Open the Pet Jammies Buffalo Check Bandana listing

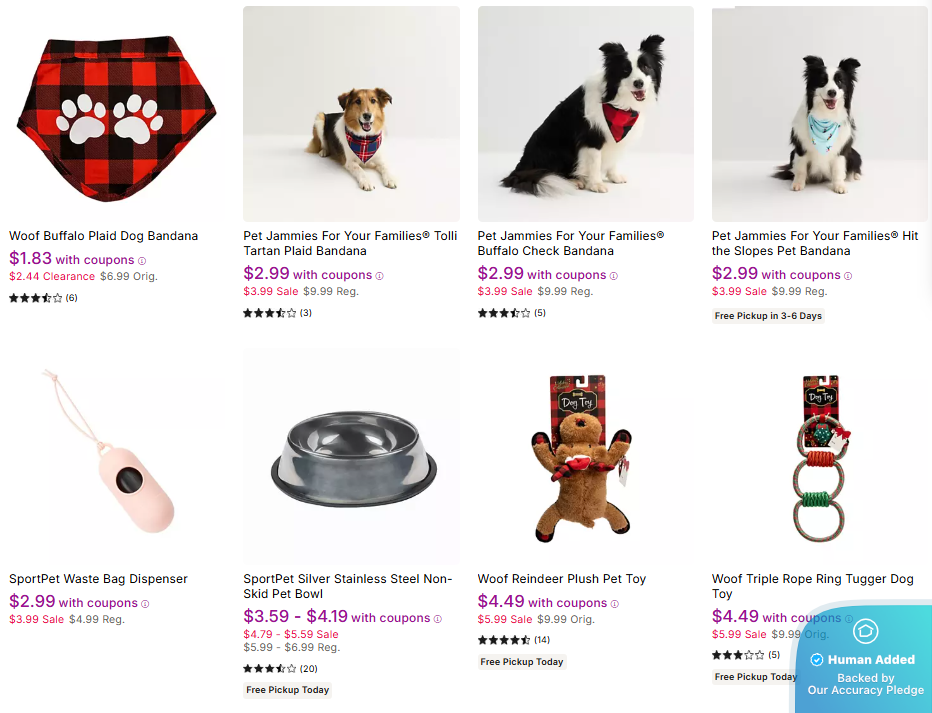pos(571,243)
